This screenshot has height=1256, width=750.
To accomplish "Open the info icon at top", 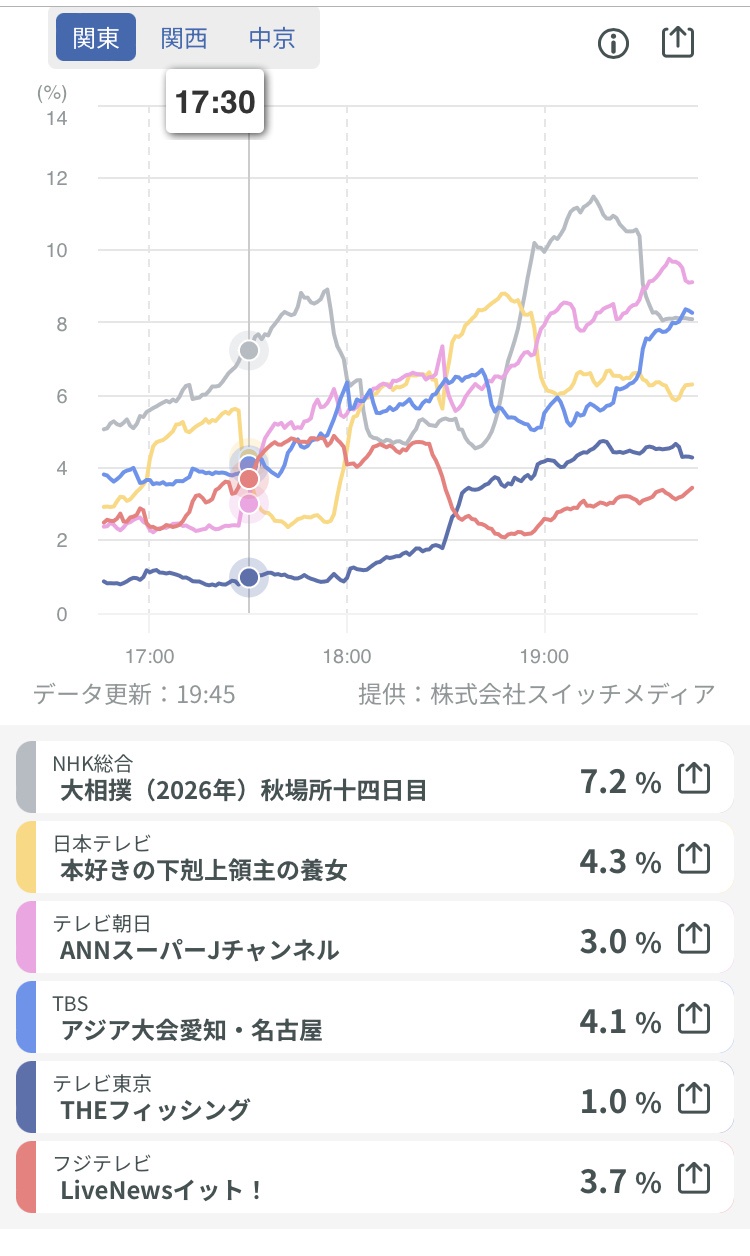I will (613, 43).
